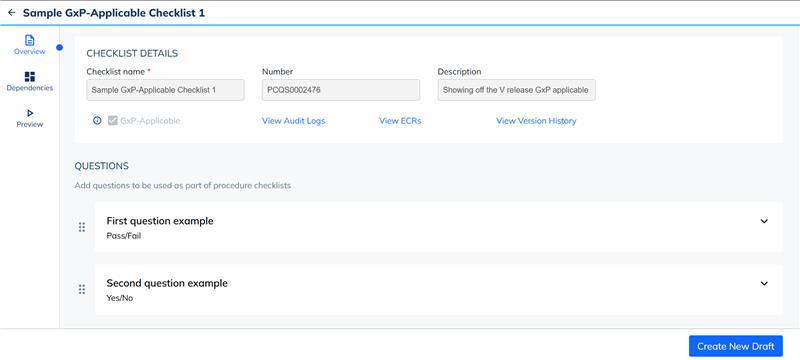Click the back arrow beside checklist title
The width and height of the screenshot is (800, 360).
pyautogui.click(x=11, y=13)
